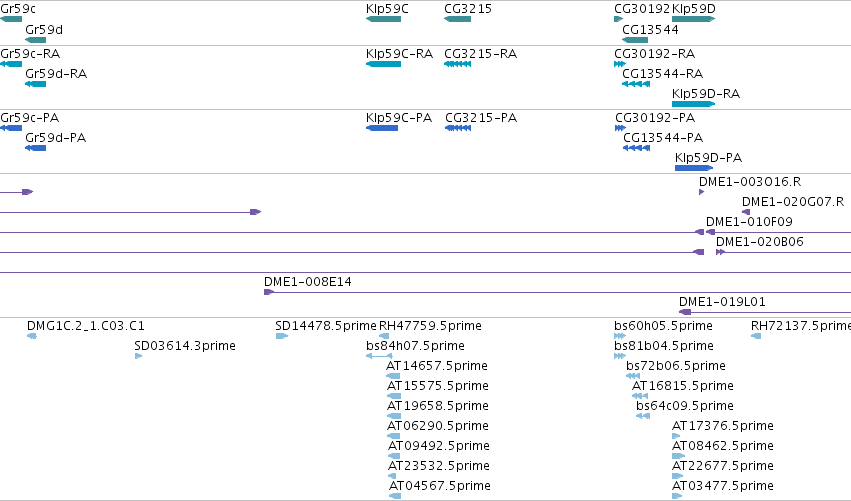Click the SD03614.3prime EST label
This screenshot has width=851, height=501.
[185, 346]
